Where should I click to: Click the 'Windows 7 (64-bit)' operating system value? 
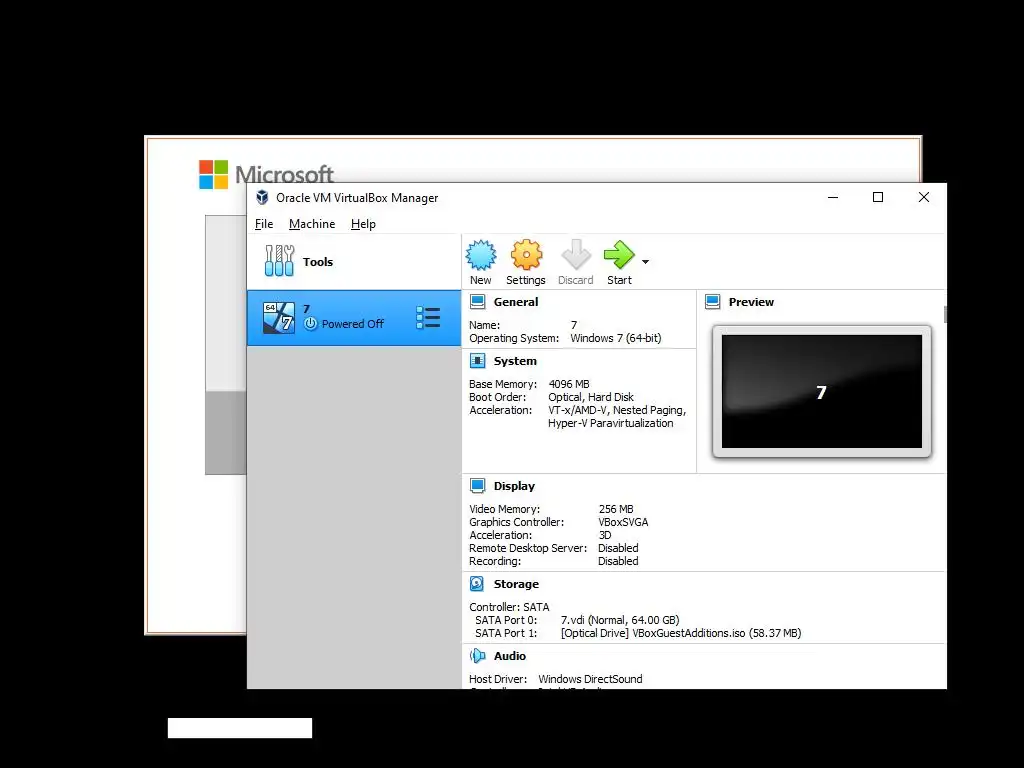point(616,338)
